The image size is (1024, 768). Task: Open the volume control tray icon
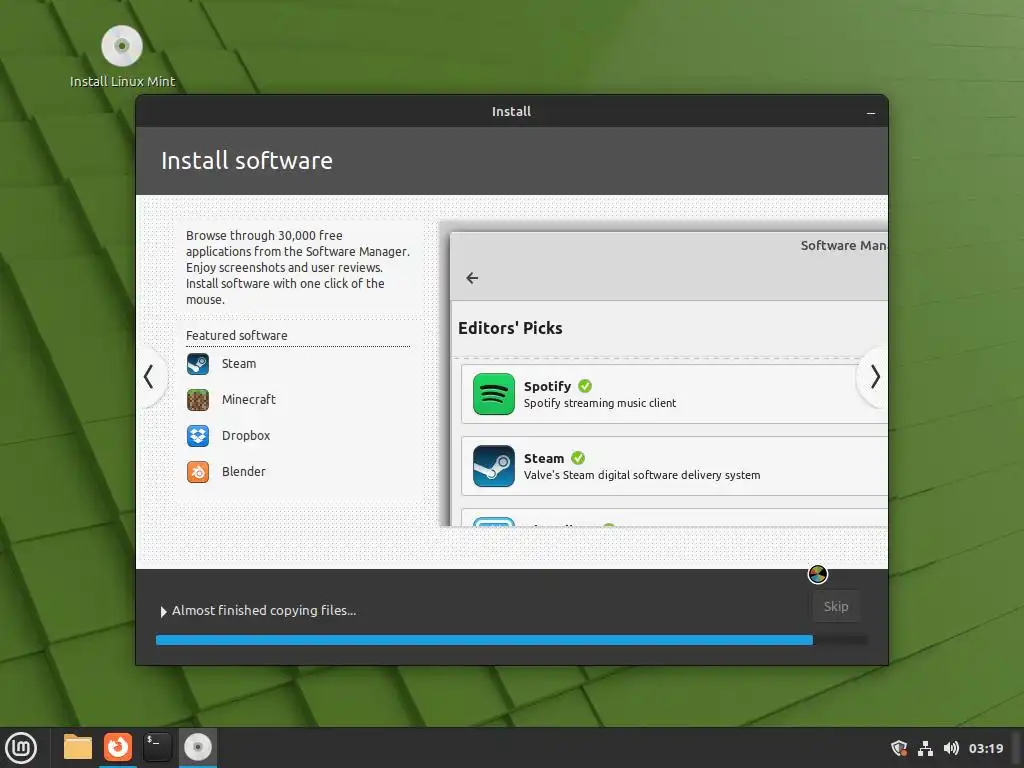point(952,748)
